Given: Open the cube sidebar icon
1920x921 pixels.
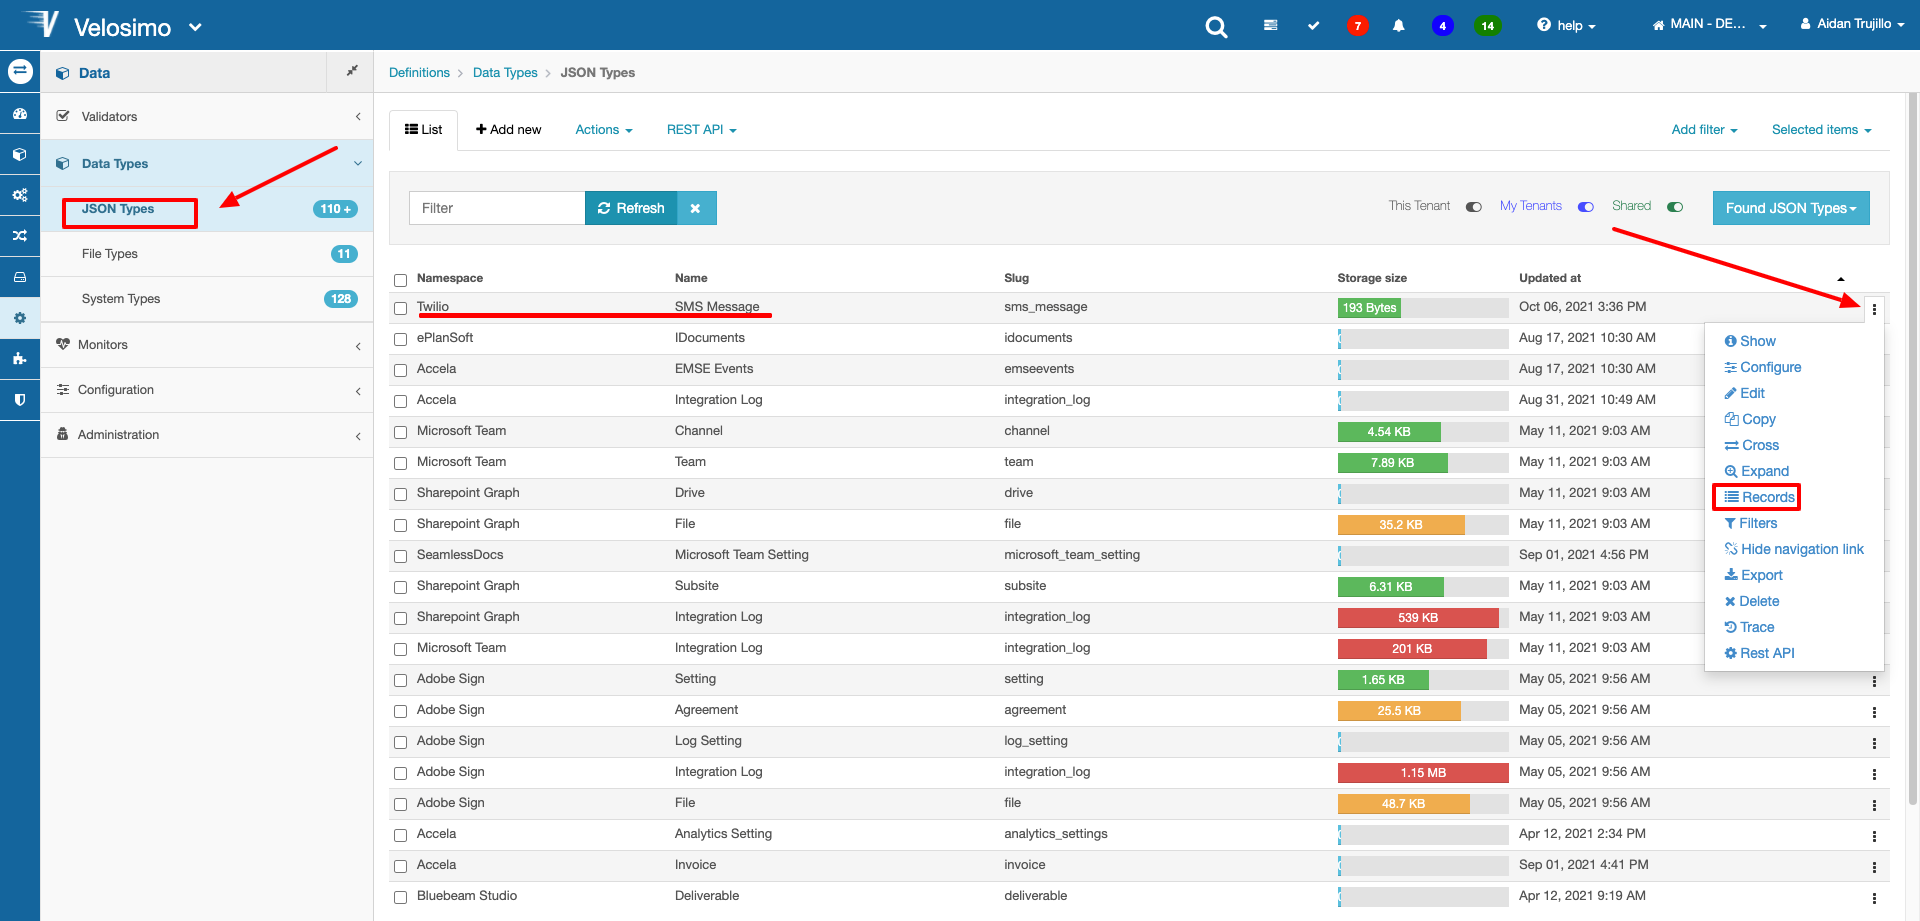Looking at the screenshot, I should pos(20,155).
